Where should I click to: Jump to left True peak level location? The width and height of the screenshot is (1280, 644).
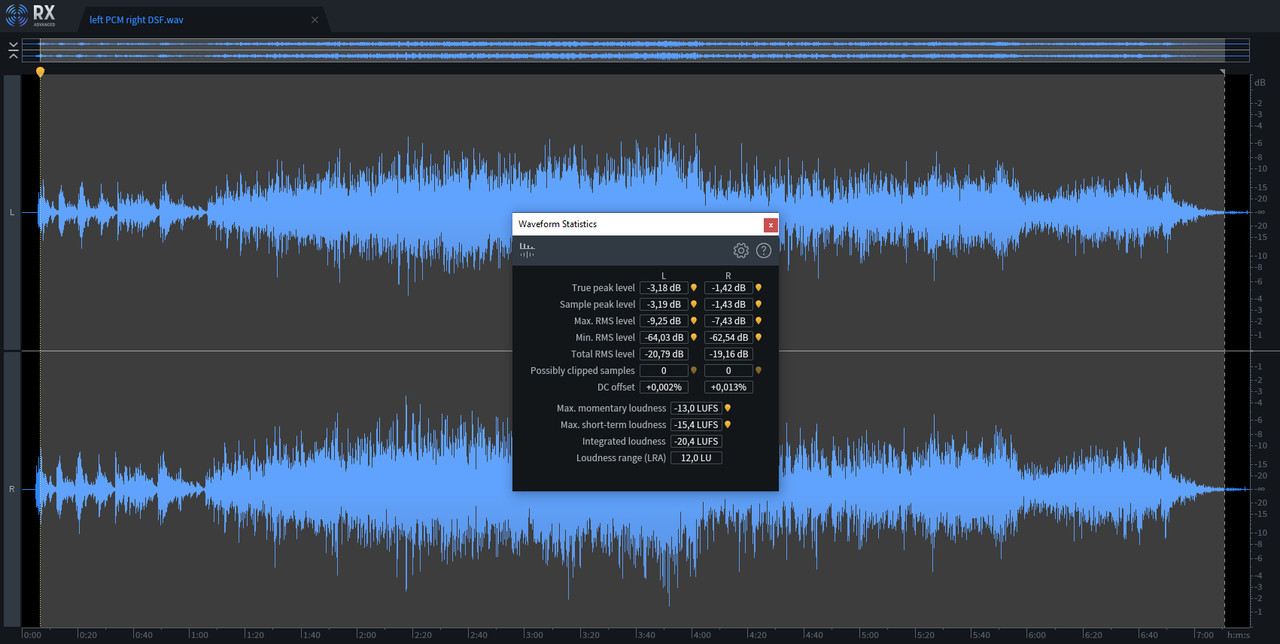click(x=694, y=287)
